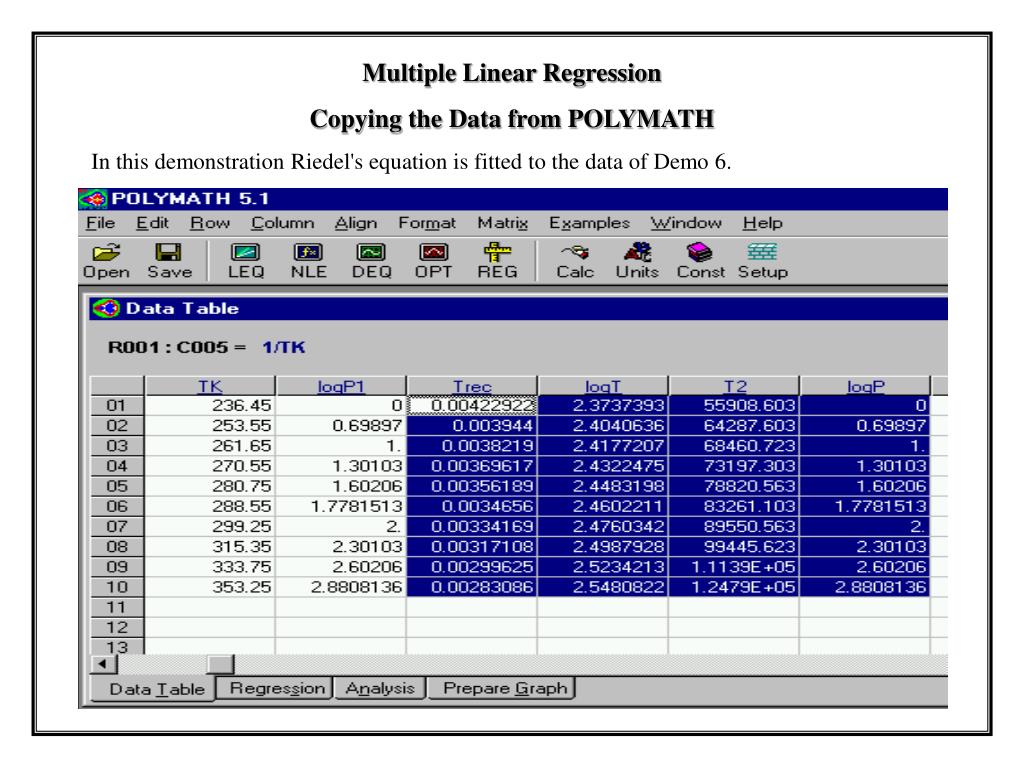Viewport: 1024px width, 768px height.
Task: Click the Save floppy disk icon
Action: [x=168, y=253]
